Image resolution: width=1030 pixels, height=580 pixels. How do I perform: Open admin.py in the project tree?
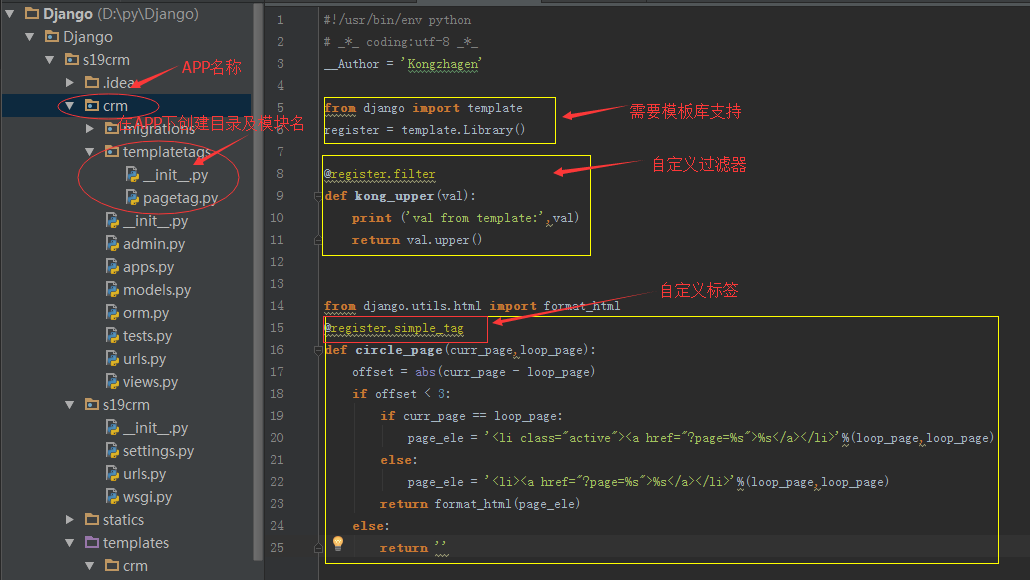(x=154, y=244)
